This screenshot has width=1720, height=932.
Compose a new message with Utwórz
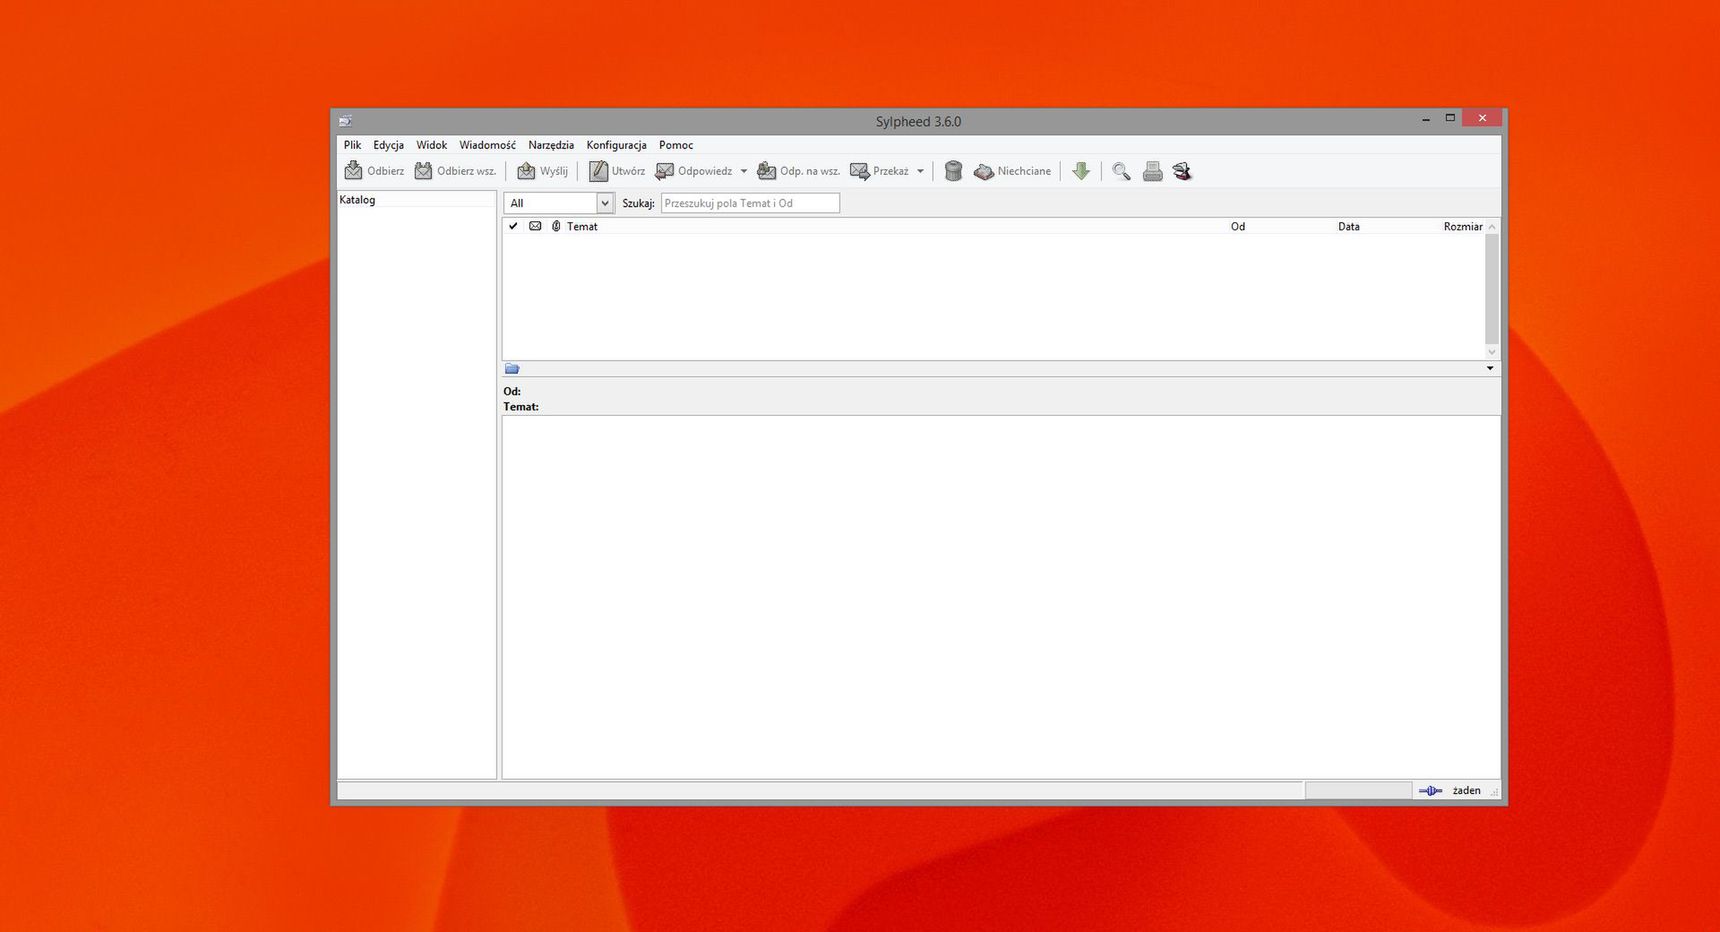tap(617, 171)
